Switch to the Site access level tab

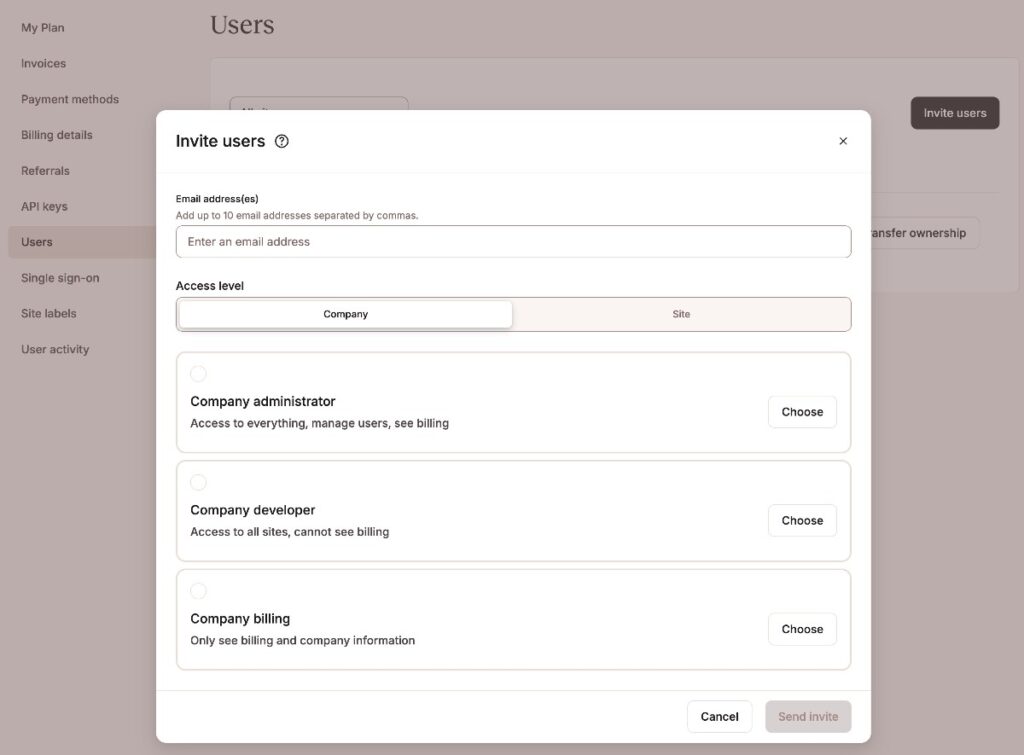(x=681, y=313)
